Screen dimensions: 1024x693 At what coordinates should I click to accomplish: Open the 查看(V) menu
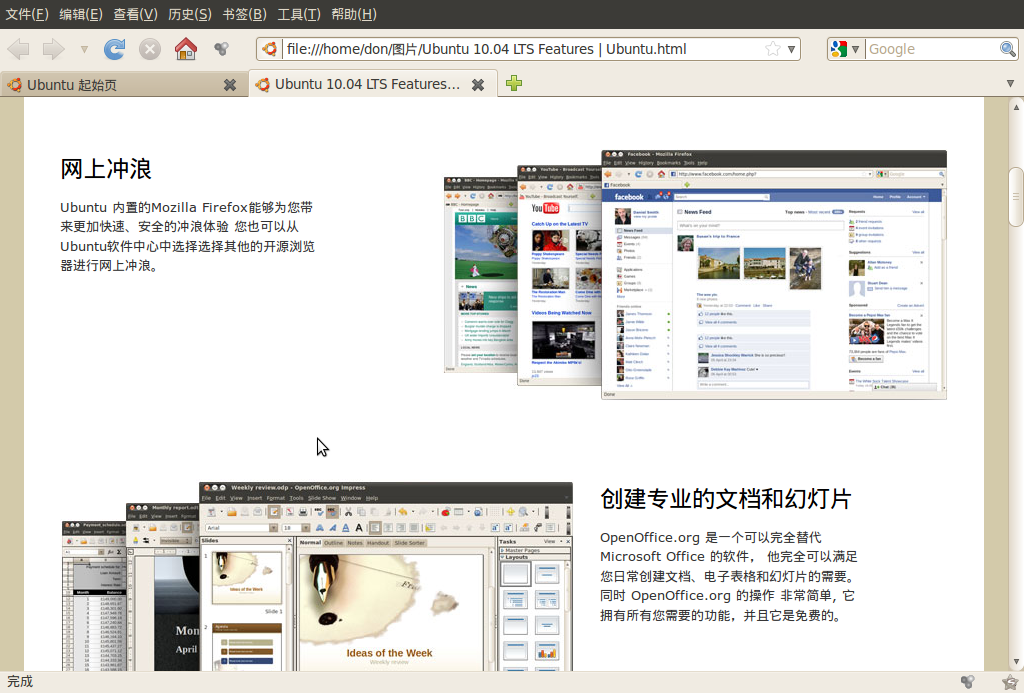pos(135,14)
